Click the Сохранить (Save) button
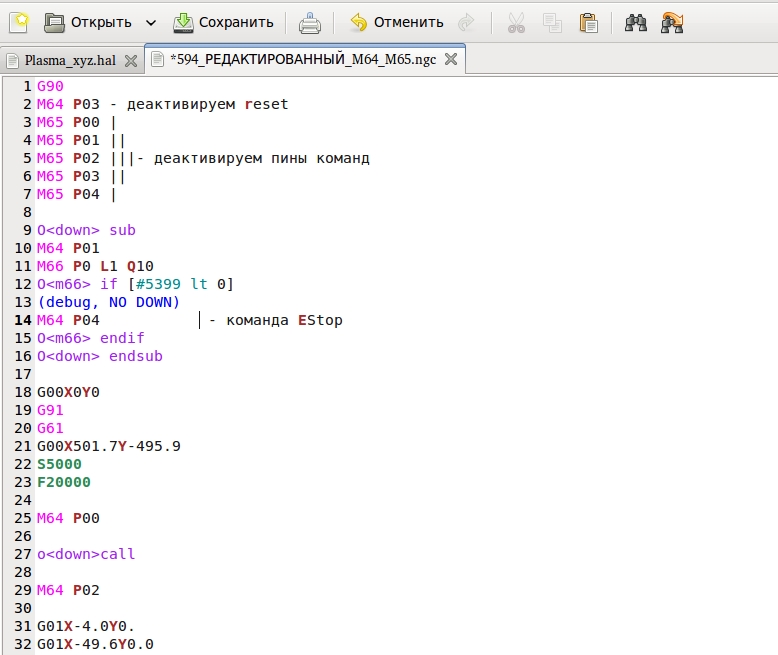The width and height of the screenshot is (778, 655). coord(223,23)
